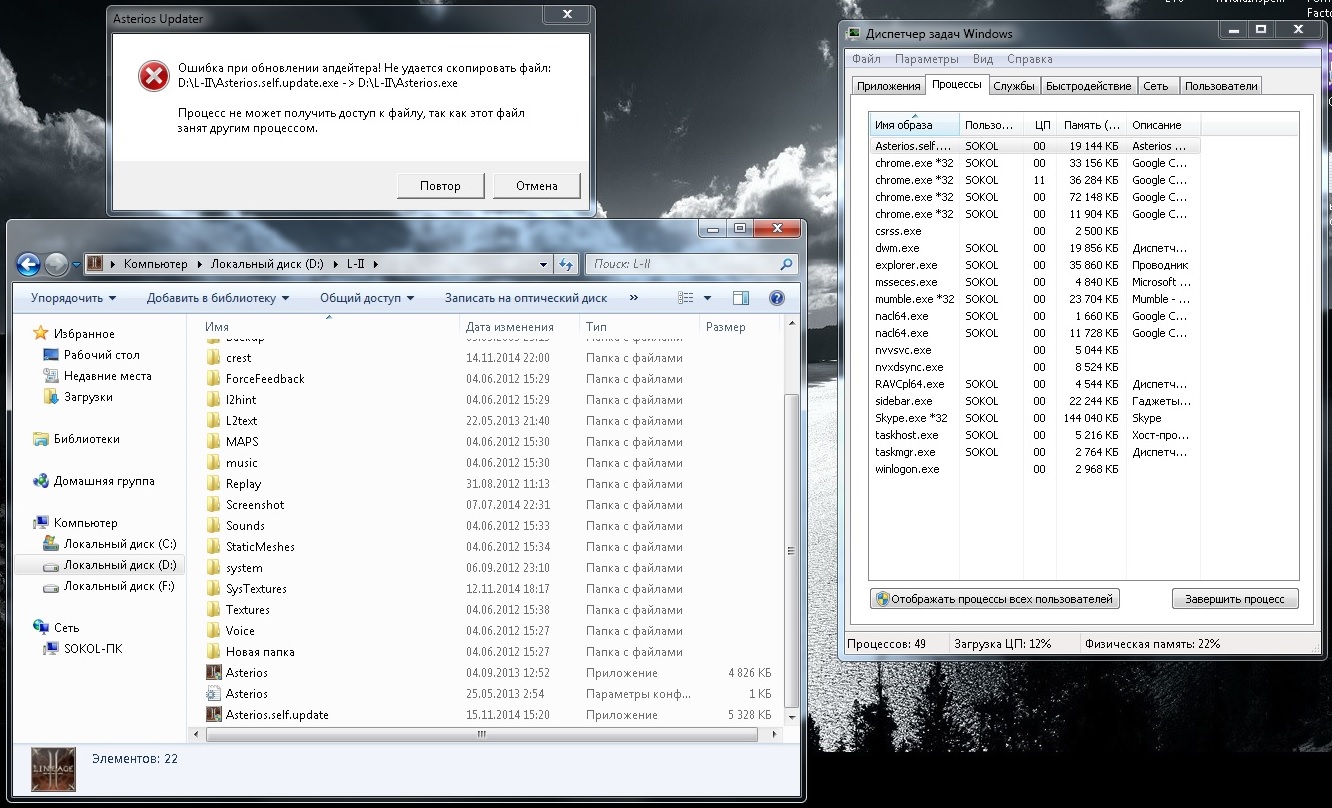Open Параметры menu in Task Manager
1332x808 pixels.
[x=926, y=59]
